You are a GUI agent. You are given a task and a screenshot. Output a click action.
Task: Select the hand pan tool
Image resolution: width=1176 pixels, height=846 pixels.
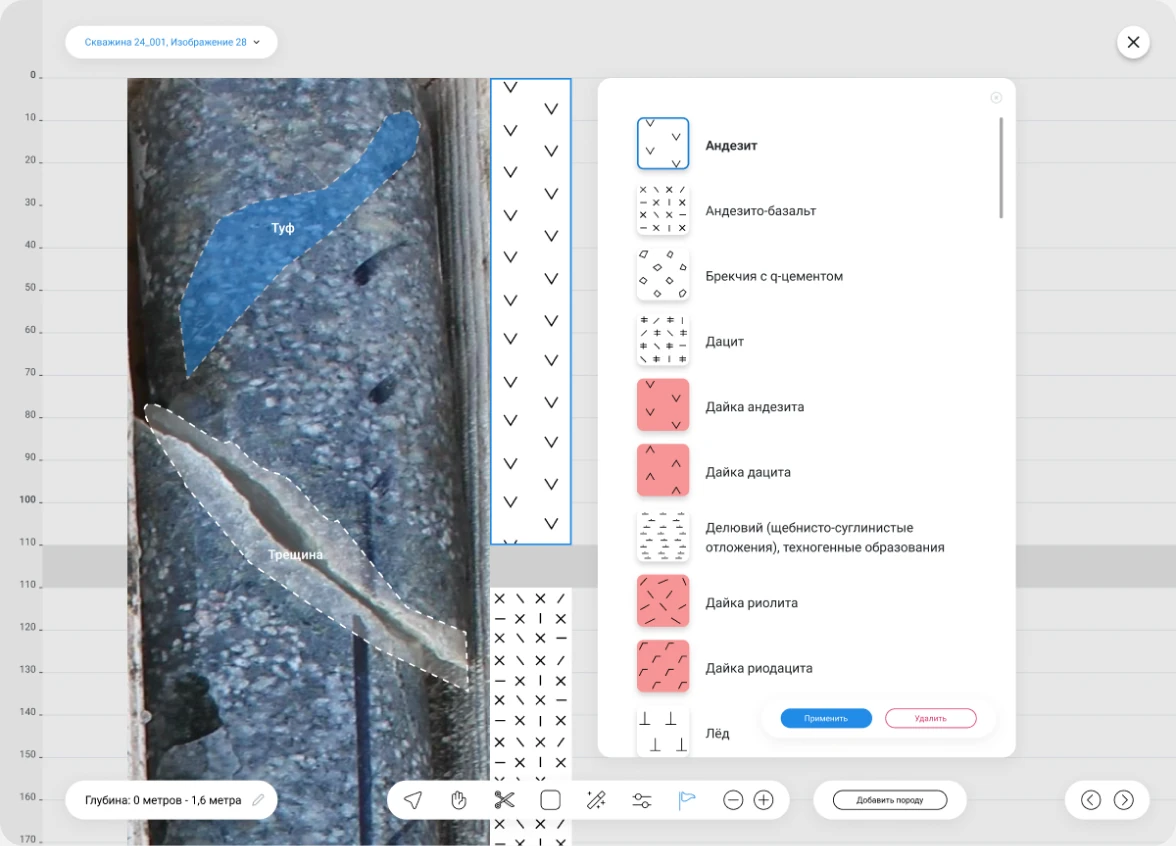point(458,800)
